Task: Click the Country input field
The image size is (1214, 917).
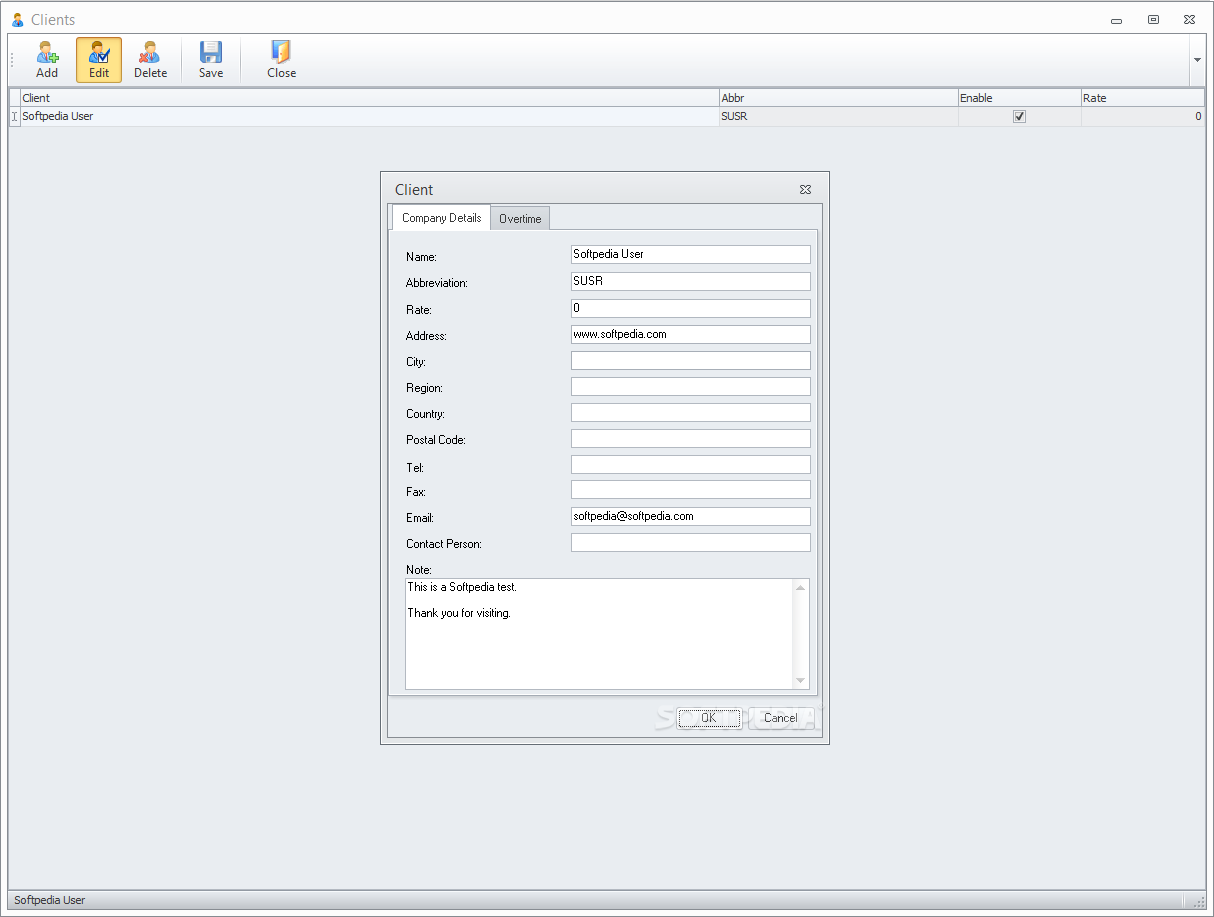Action: point(691,412)
